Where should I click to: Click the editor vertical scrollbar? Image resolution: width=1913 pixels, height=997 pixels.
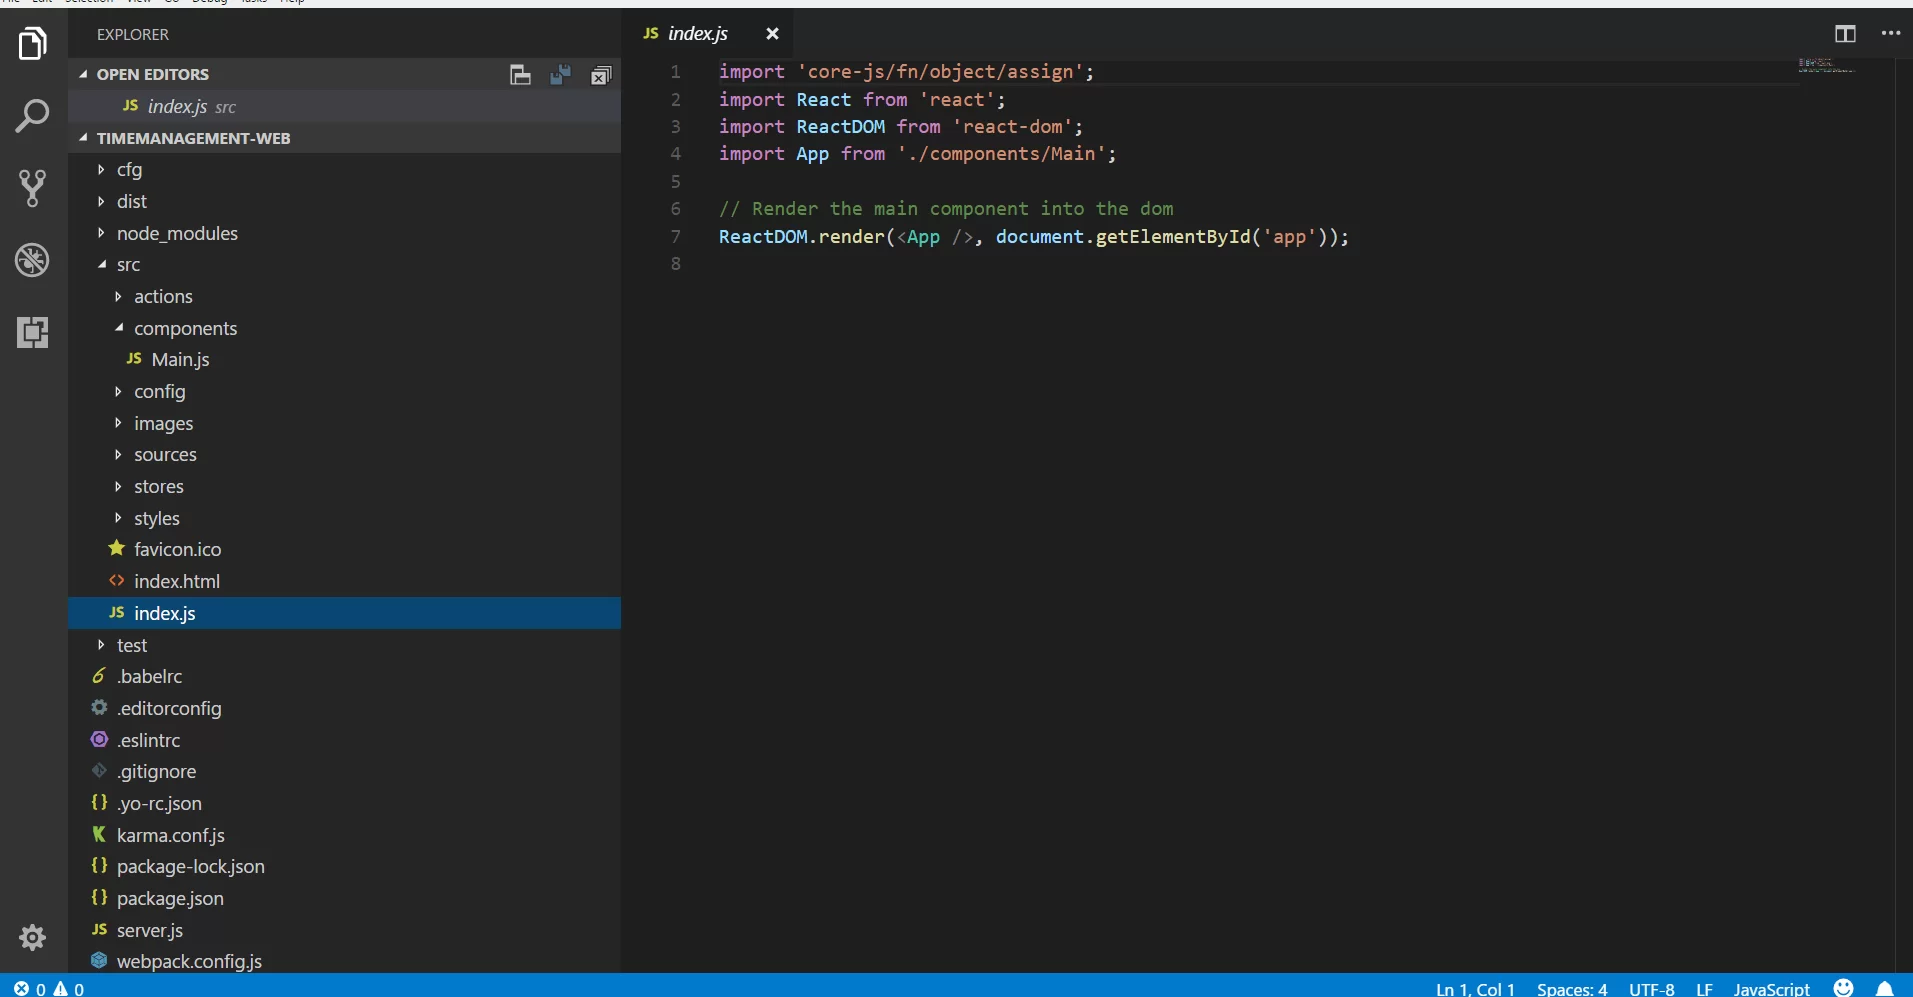[x=1904, y=515]
